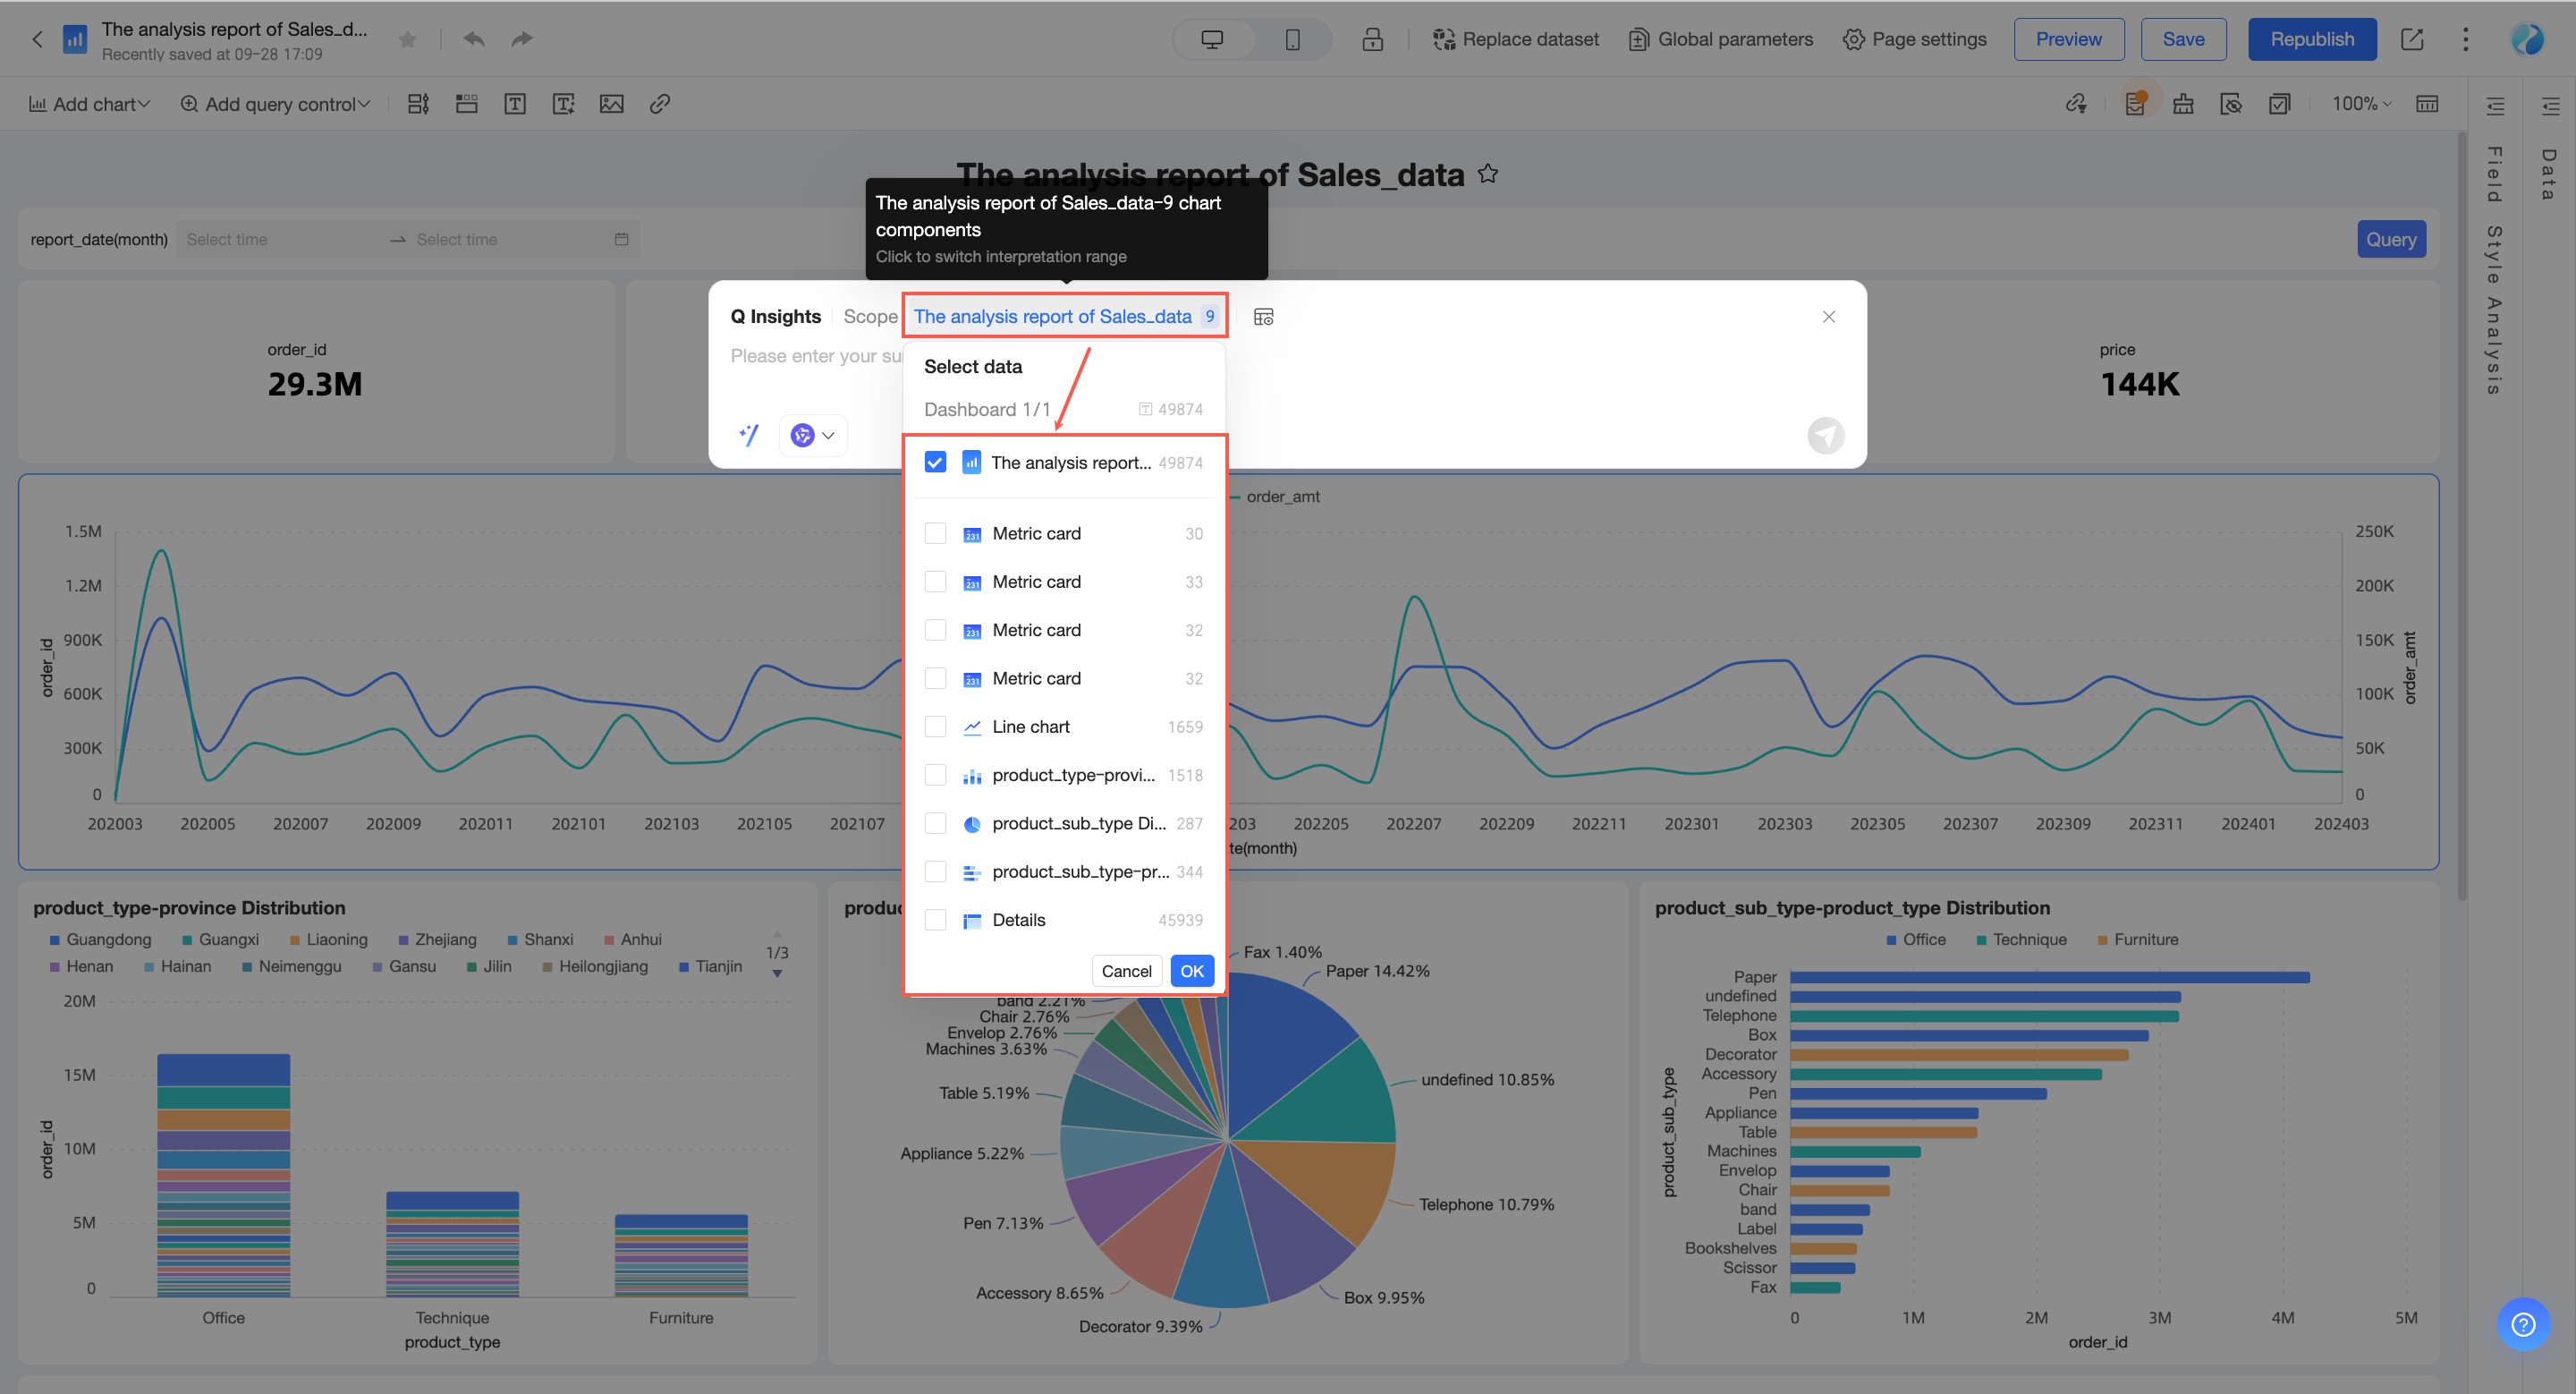Click the insert link icon
This screenshot has height=1394, width=2576.
[x=659, y=104]
